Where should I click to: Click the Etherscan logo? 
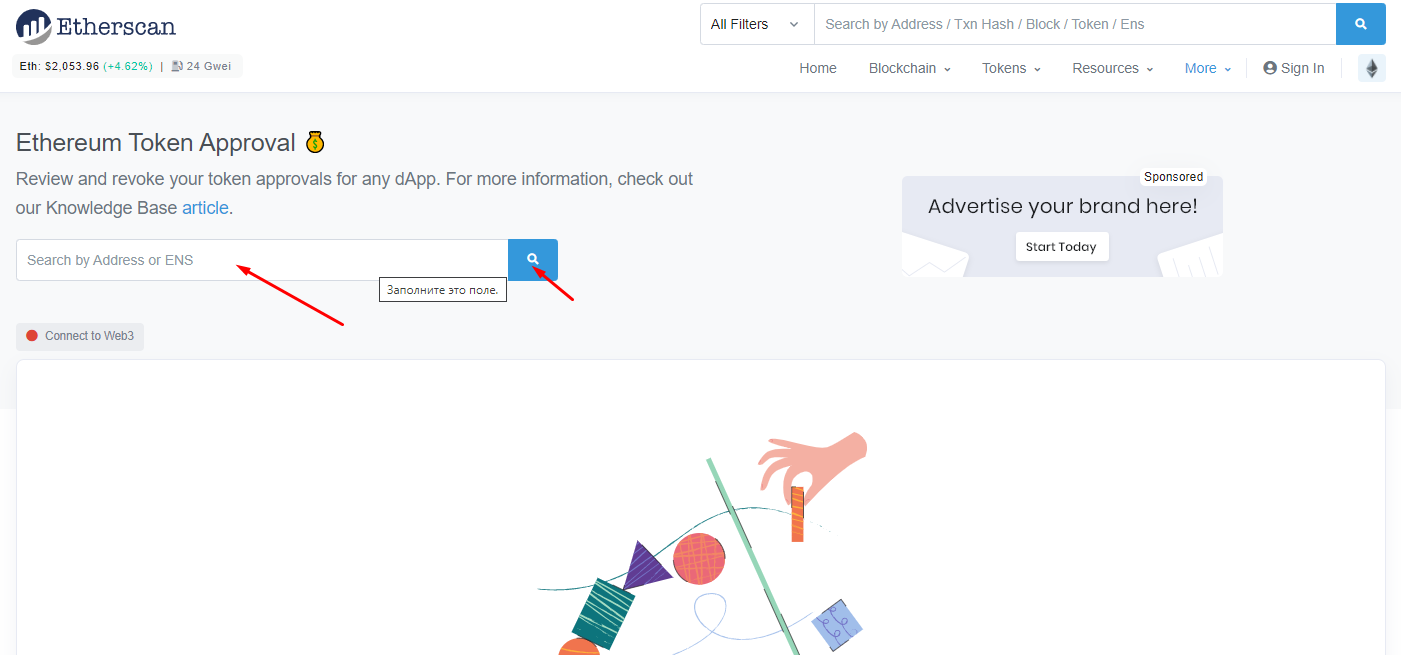tap(96, 26)
